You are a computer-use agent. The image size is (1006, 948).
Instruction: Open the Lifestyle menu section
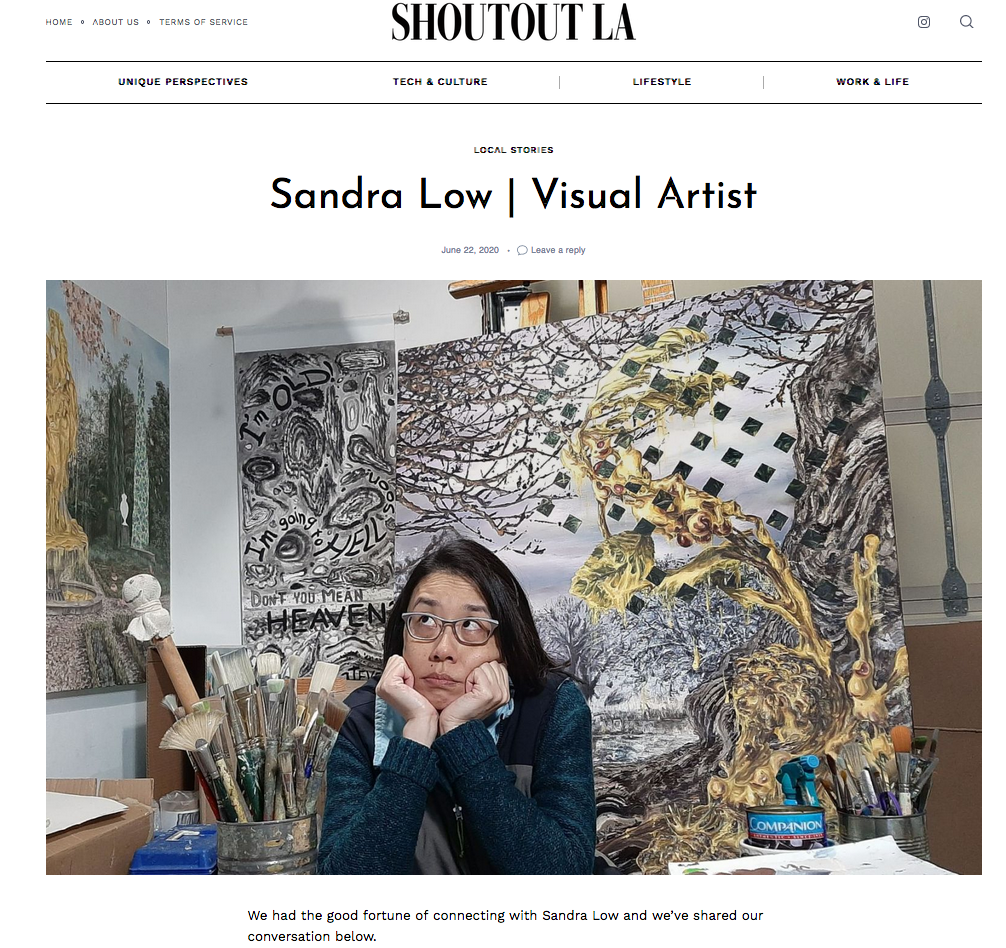pyautogui.click(x=661, y=81)
